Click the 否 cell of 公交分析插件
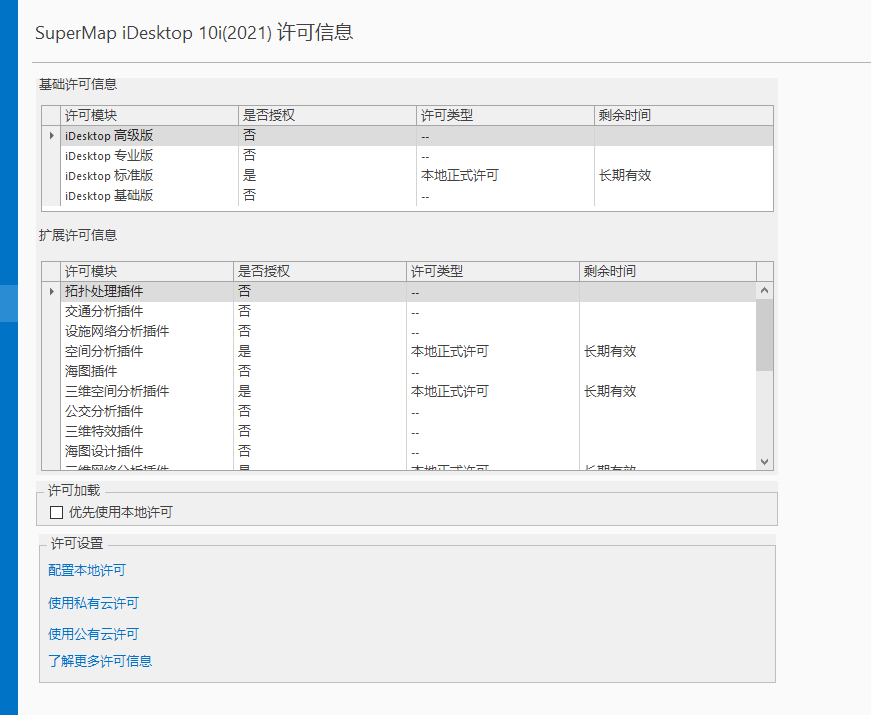871x715 pixels. click(x=320, y=412)
